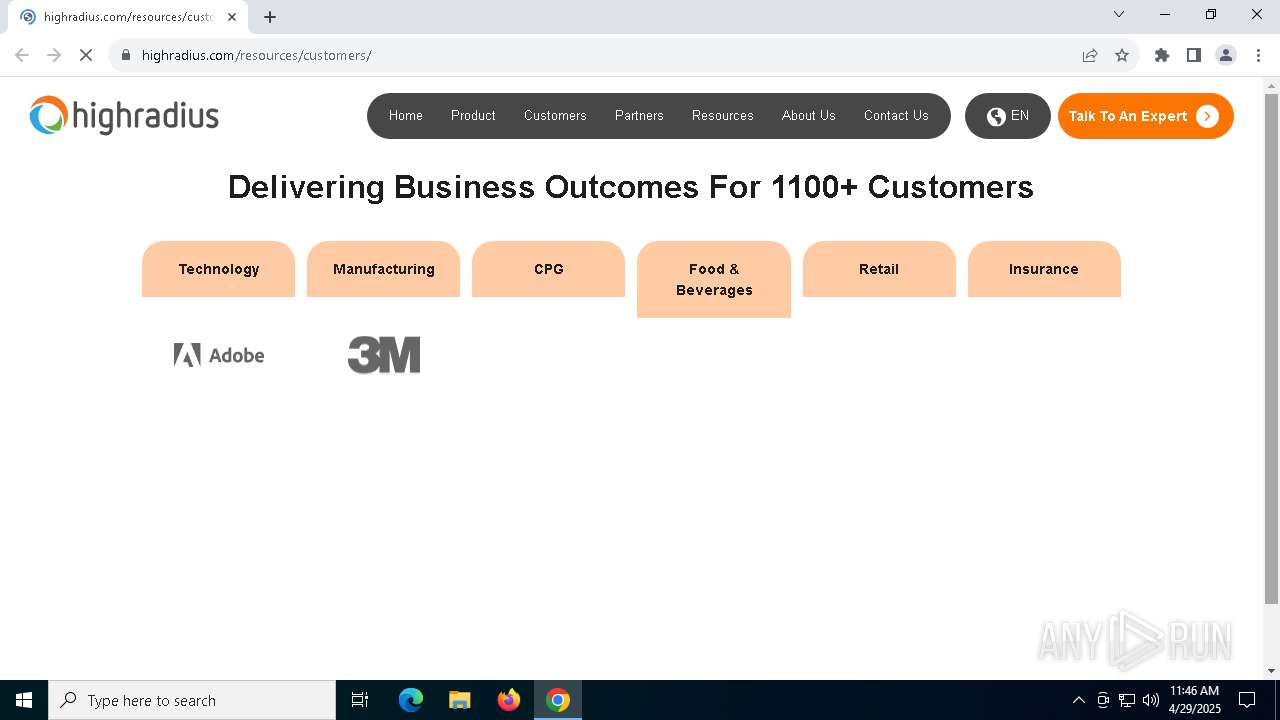
Task: Share this page using the share icon
Action: (x=1090, y=55)
